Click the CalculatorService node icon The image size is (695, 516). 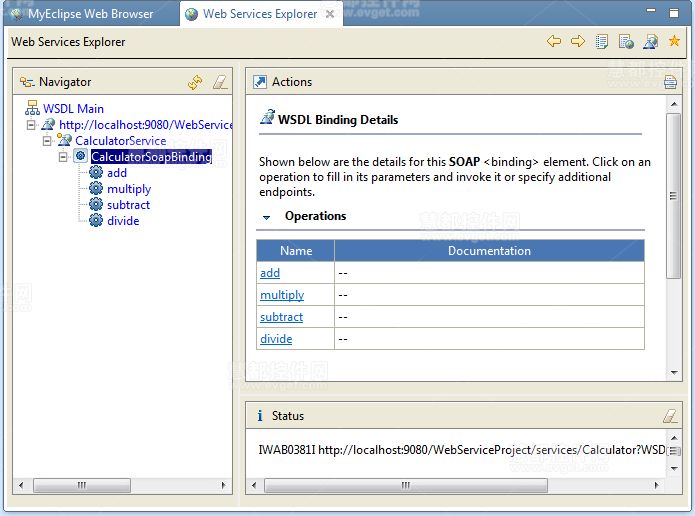(x=64, y=140)
